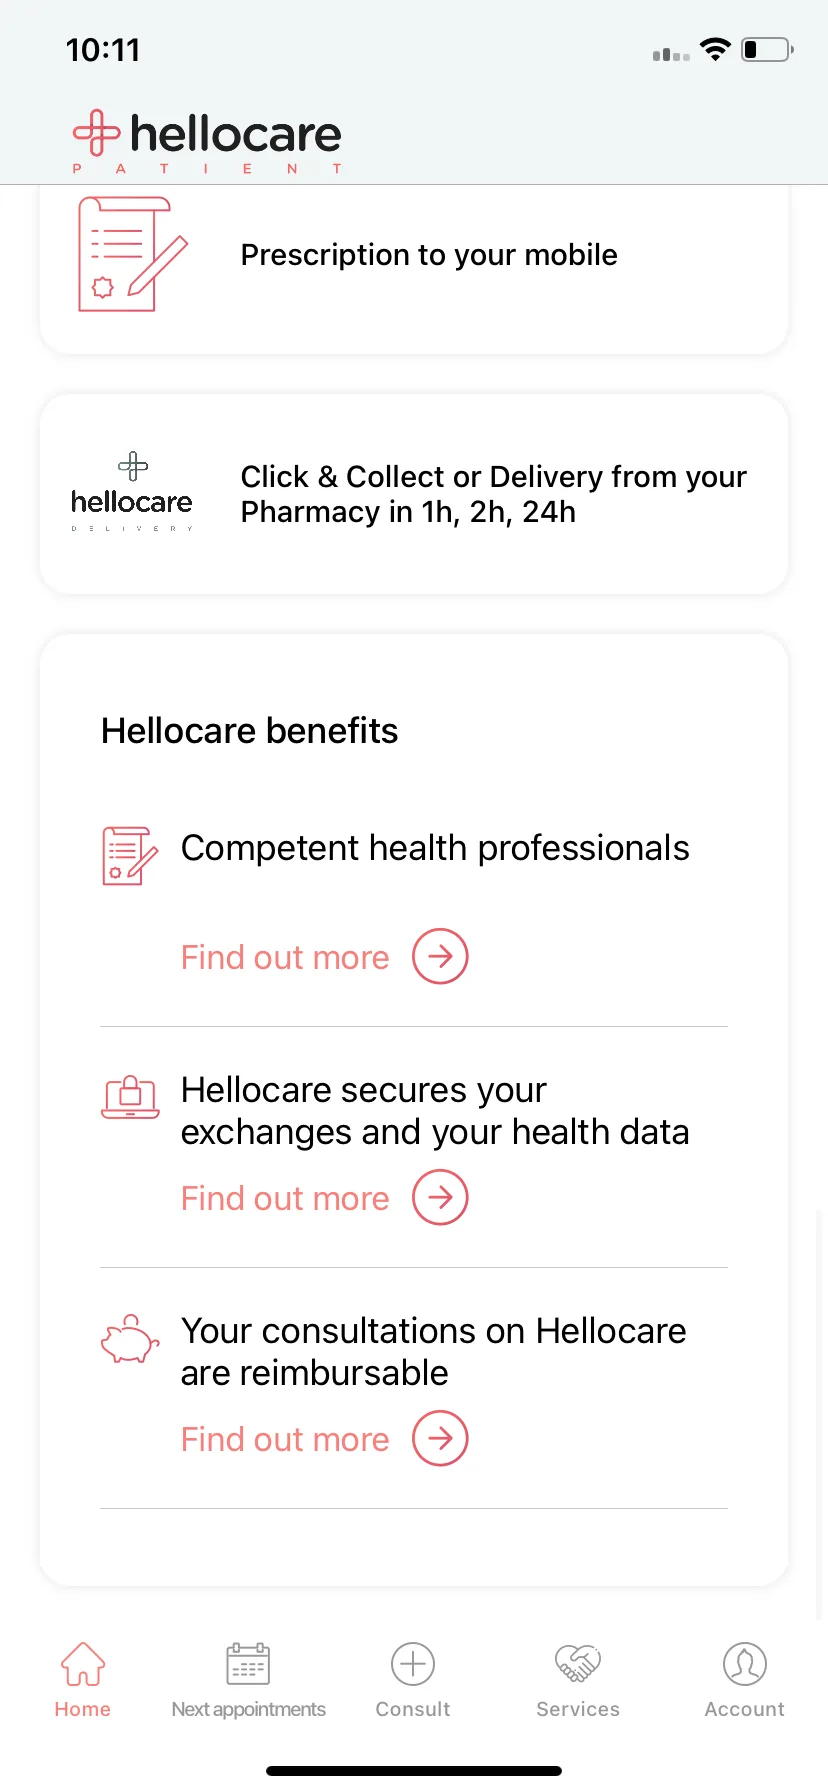Tap the Consult plus circle icon
This screenshot has height=1792, width=828.
tap(413, 1664)
